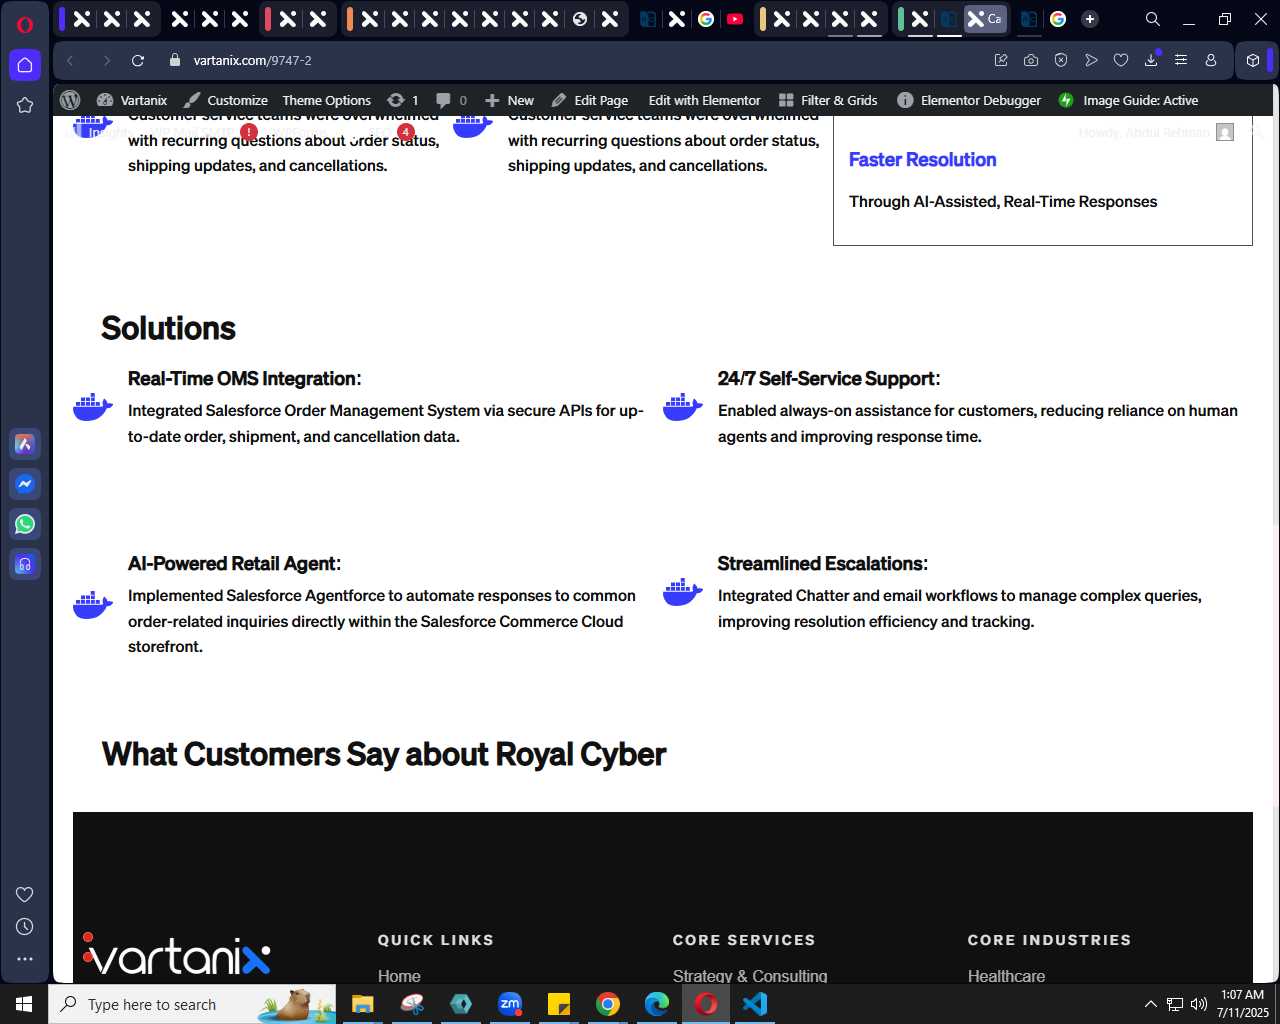Open the music player sidebar icon
1280x1024 pixels.
[25, 564]
